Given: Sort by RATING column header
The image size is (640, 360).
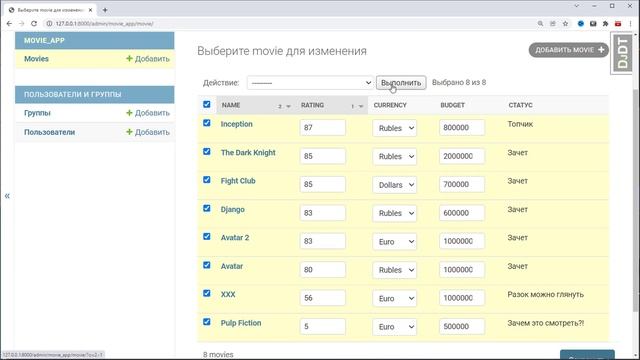Looking at the screenshot, I should (312, 105).
